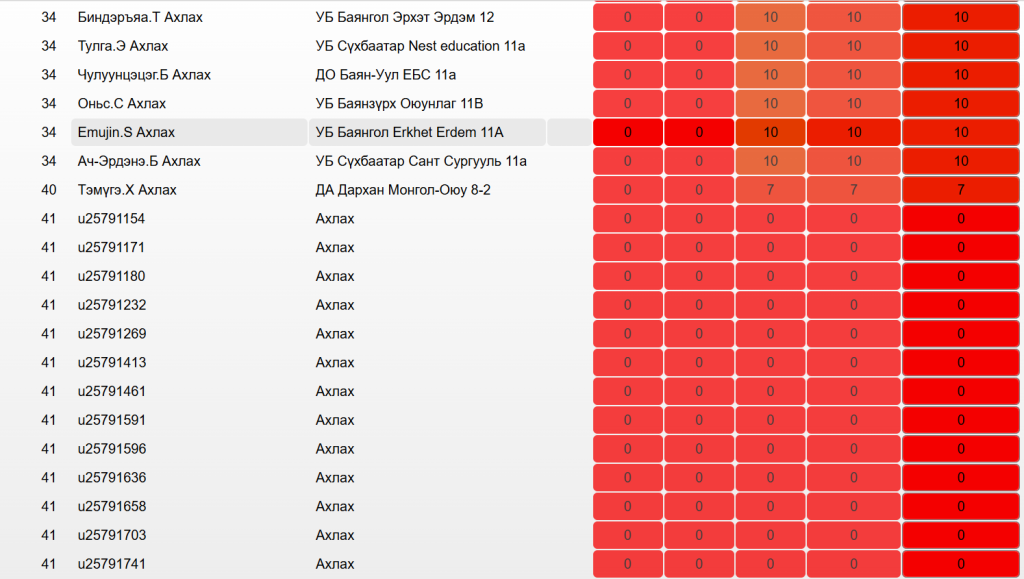Screen dimensions: 1024x579
Task: Open Чулуунцэцэг.Б Ахлах participant entry
Action: point(144,75)
